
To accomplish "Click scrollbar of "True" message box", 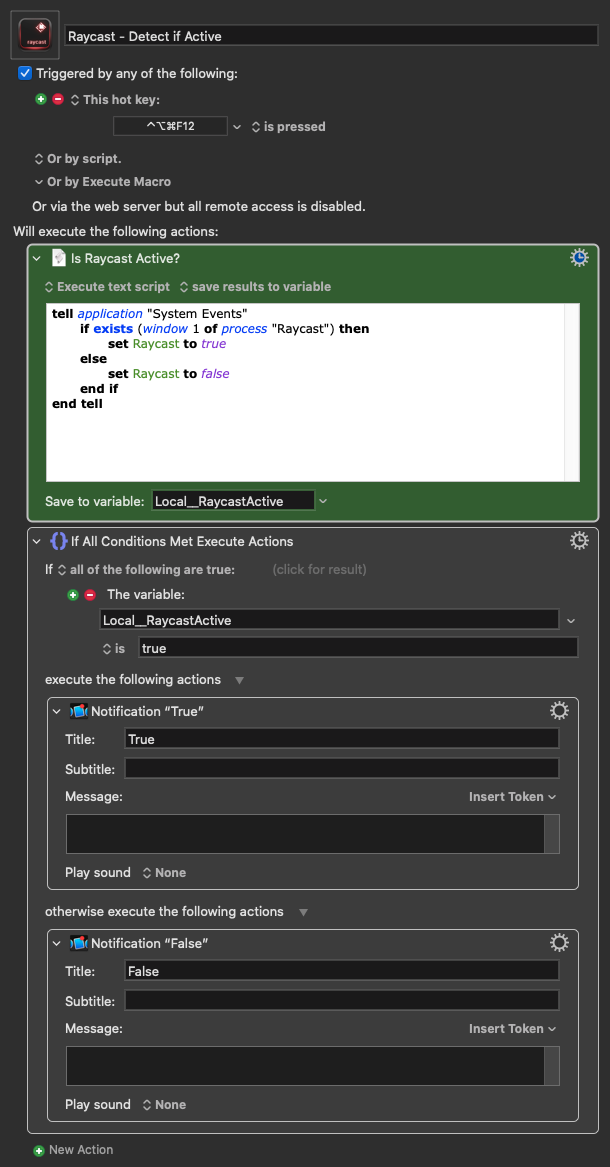I will [x=552, y=834].
